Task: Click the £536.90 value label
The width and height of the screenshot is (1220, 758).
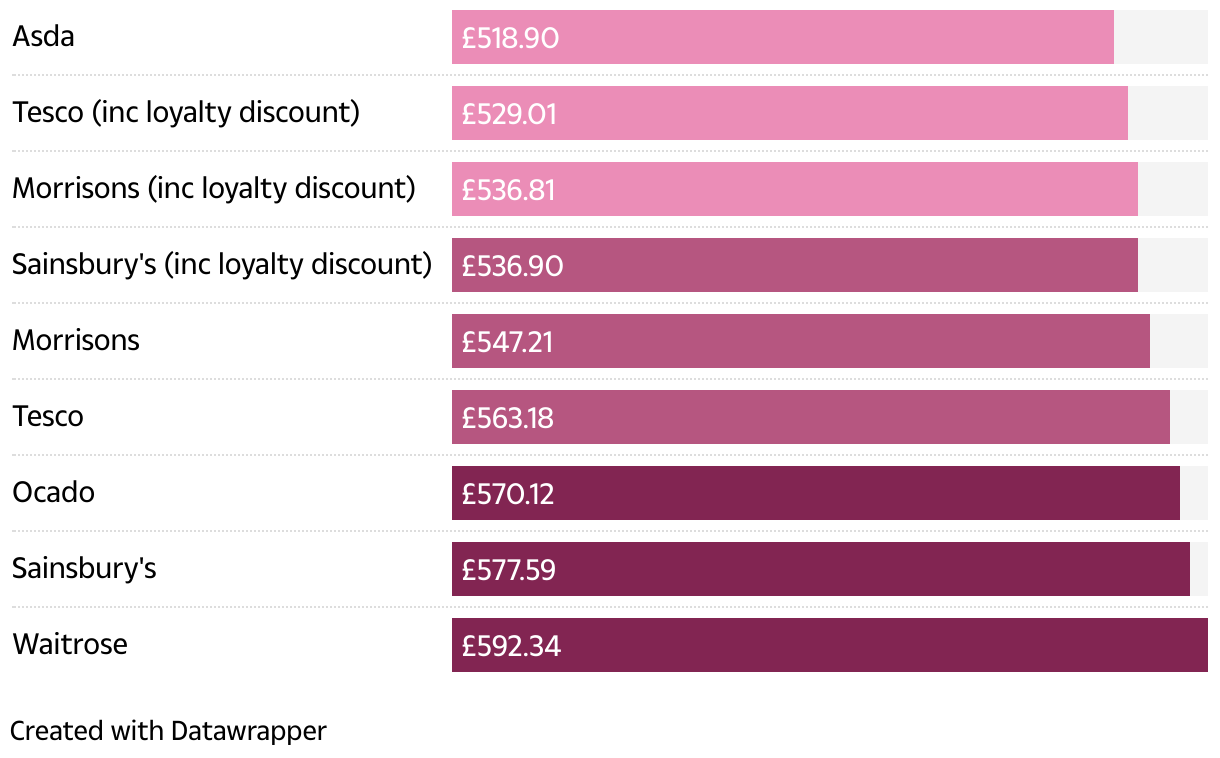Action: tap(512, 266)
